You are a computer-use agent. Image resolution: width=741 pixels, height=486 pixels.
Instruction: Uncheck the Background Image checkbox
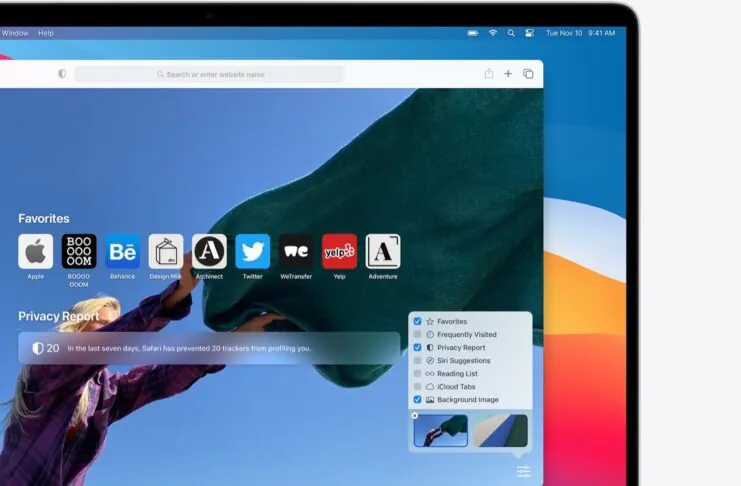click(x=417, y=399)
